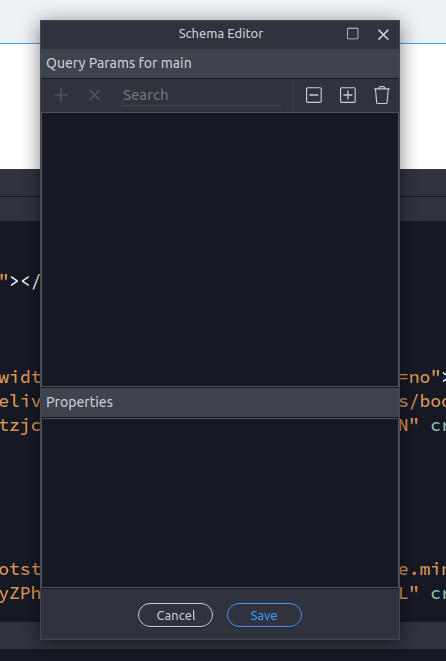446x661 pixels.
Task: Click the add parameter plus icon
Action: pyautogui.click(x=61, y=95)
